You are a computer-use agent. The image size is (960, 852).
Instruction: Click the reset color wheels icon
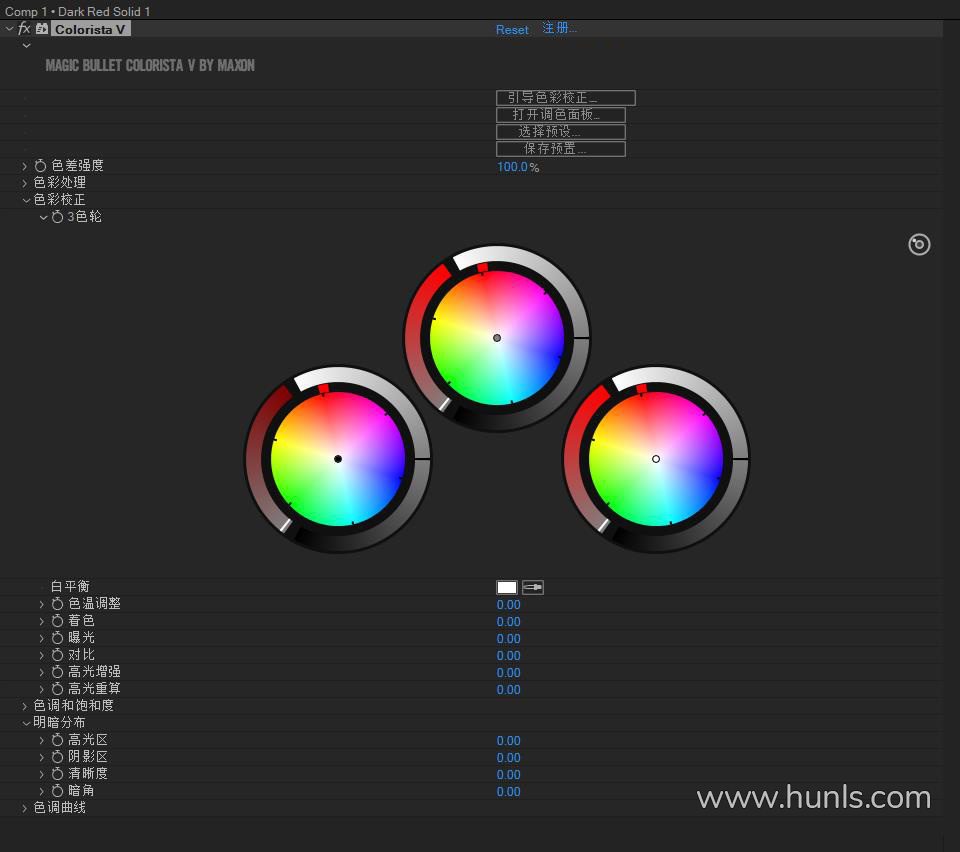[919, 245]
